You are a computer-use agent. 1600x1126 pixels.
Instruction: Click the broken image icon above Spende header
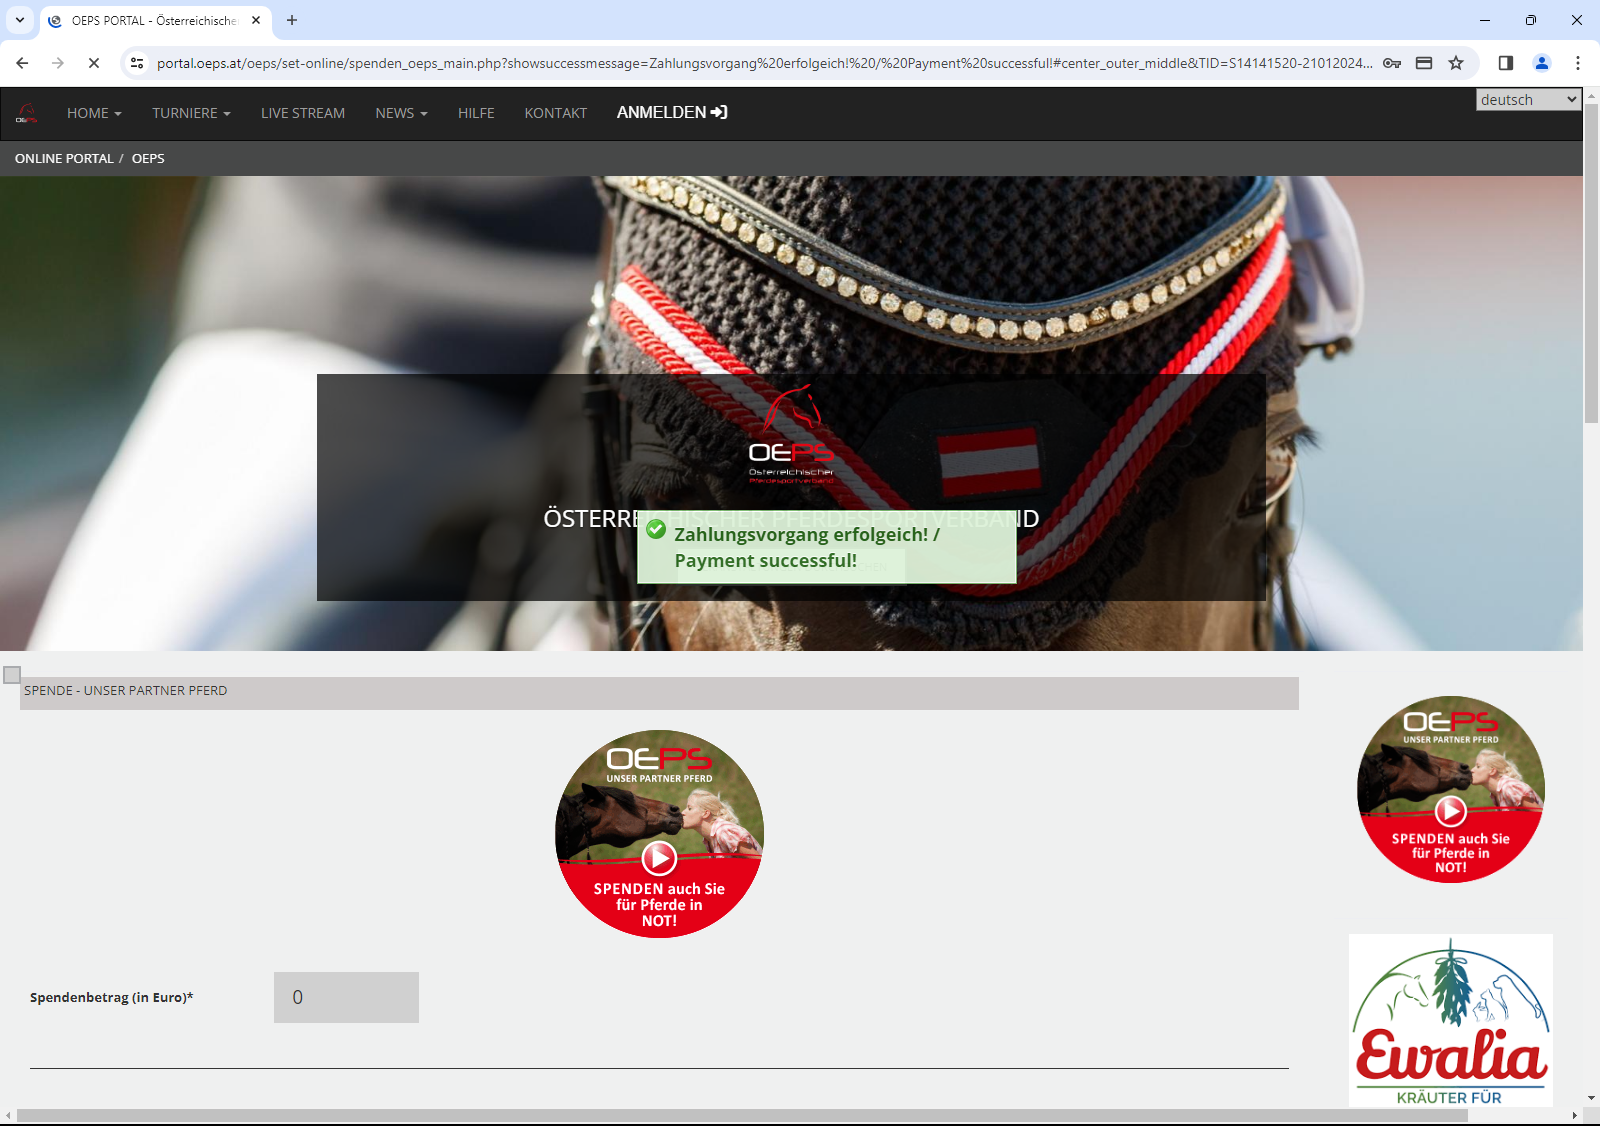(x=12, y=675)
